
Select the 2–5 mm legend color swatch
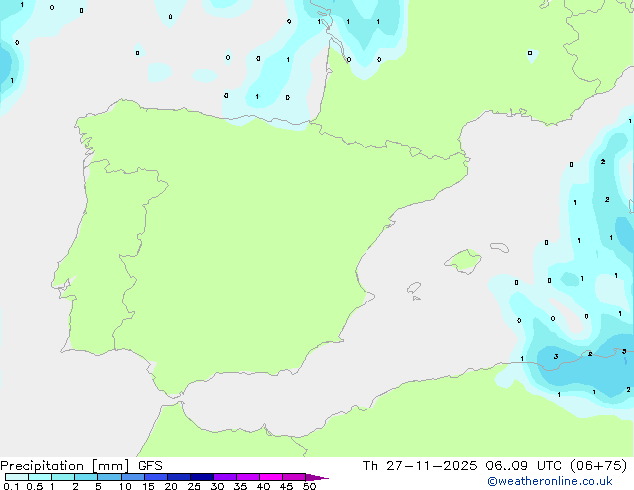(x=86, y=477)
